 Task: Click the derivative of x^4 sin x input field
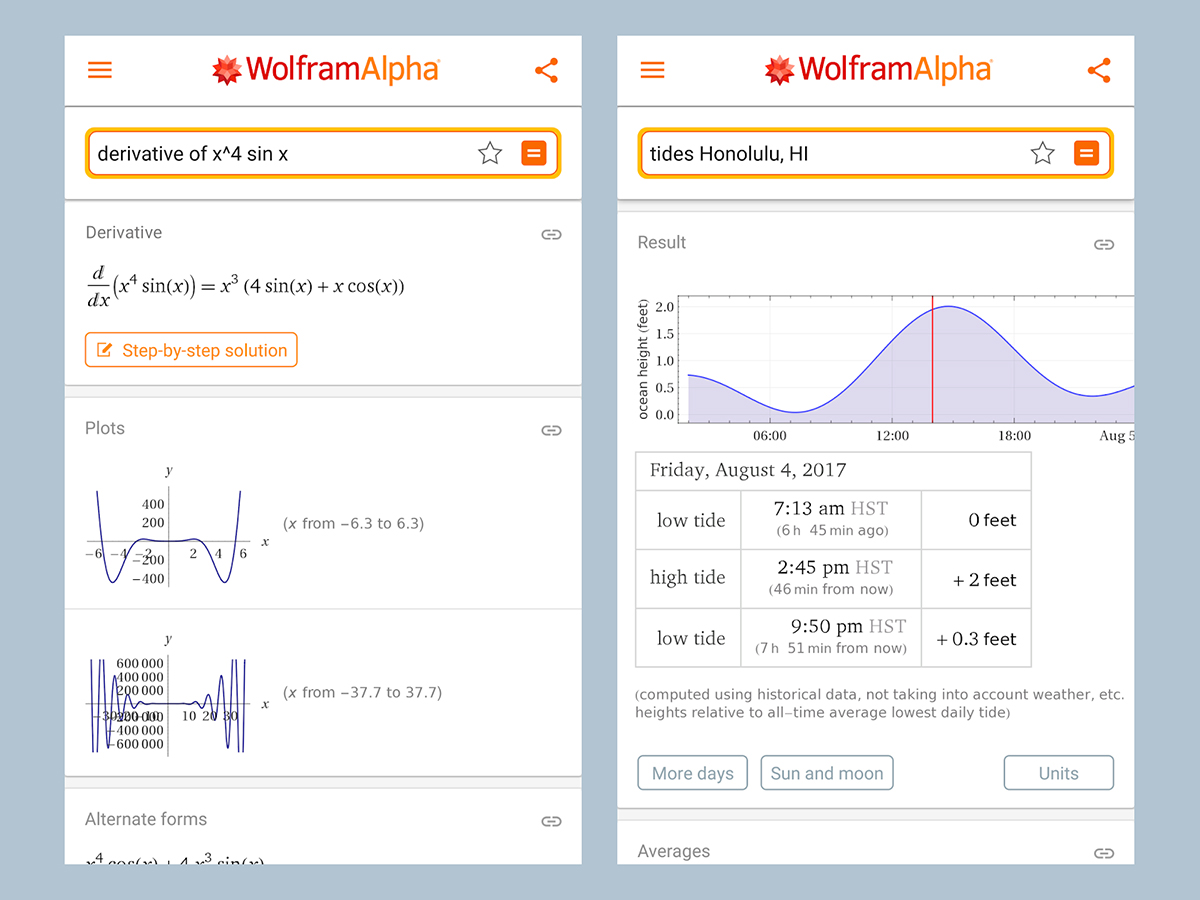tap(280, 154)
